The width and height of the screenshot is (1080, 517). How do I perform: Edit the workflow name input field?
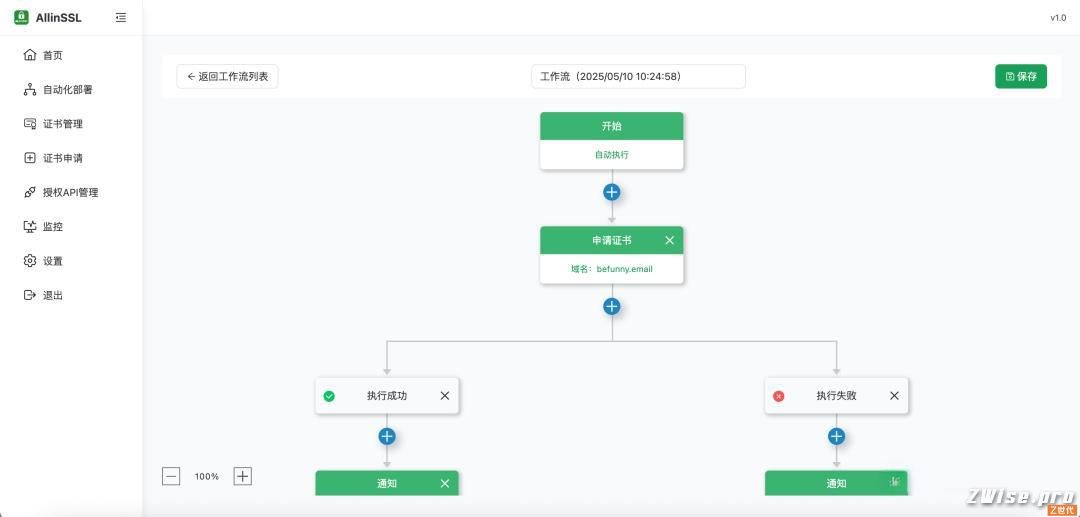click(638, 76)
